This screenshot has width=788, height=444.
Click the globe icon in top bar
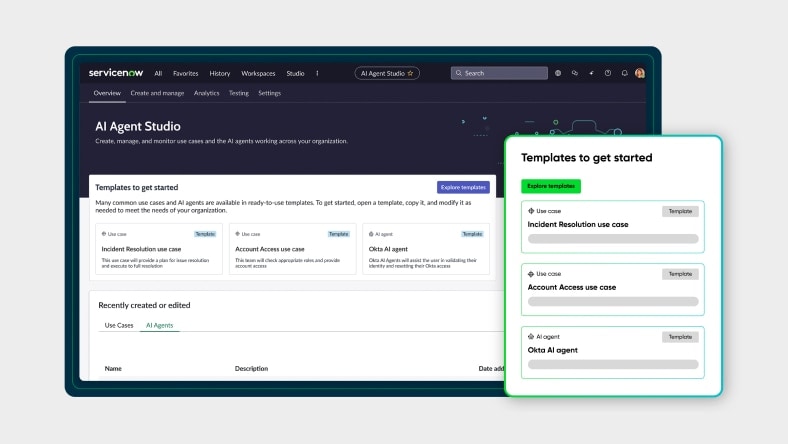558,73
